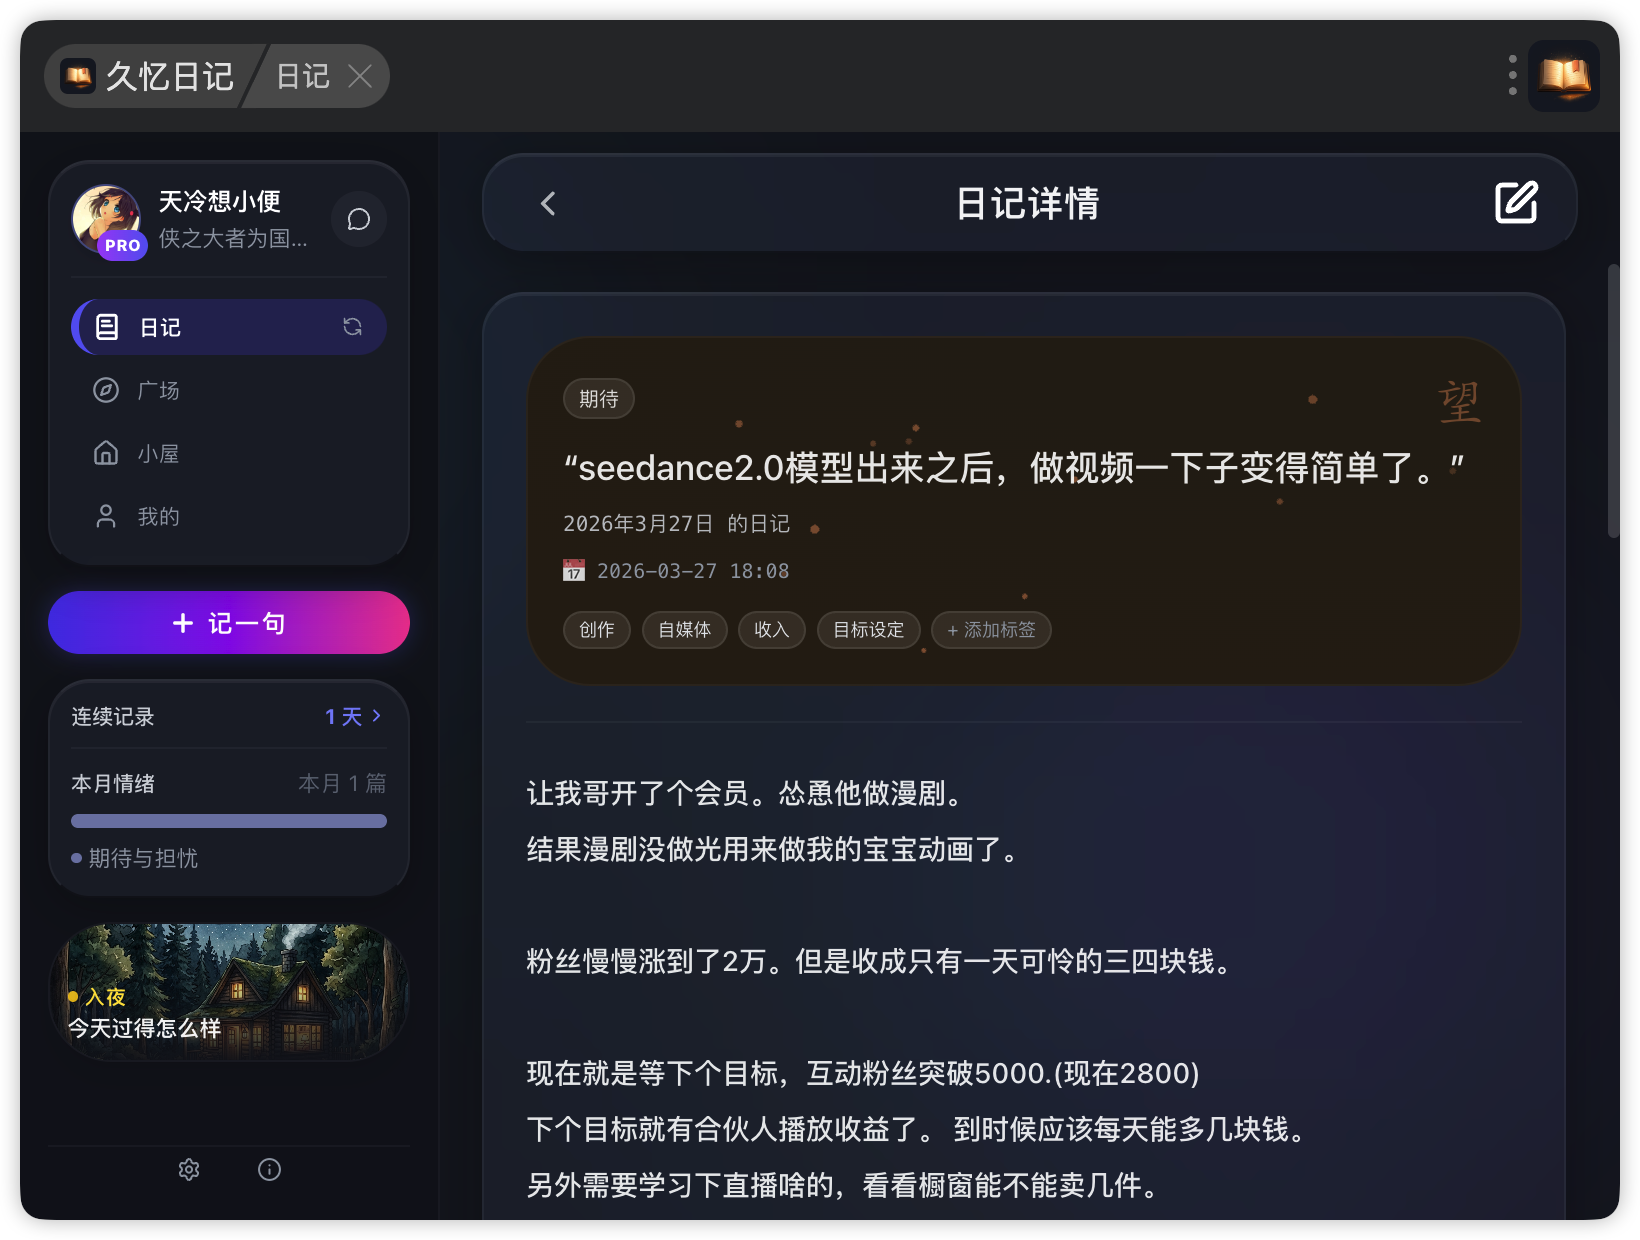Close the 日记 tab
The image size is (1640, 1240).
360,76
